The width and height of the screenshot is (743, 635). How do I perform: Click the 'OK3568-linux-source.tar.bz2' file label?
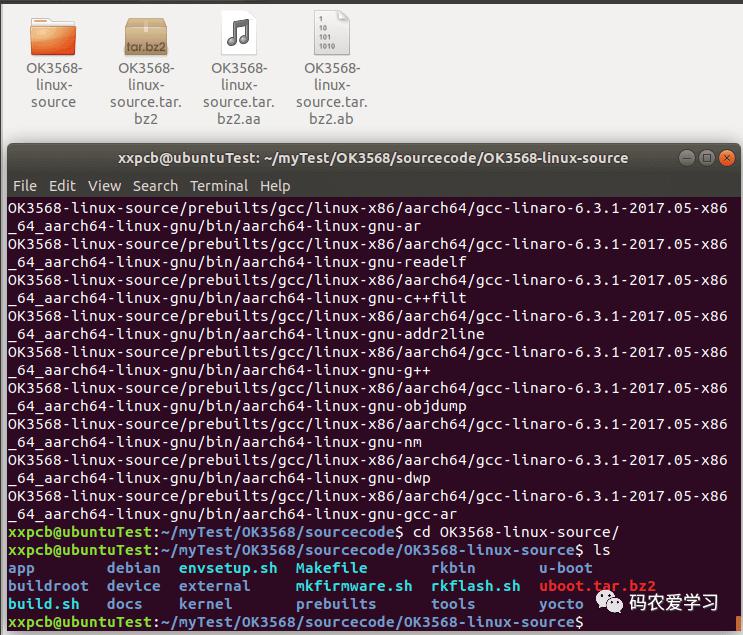click(146, 93)
